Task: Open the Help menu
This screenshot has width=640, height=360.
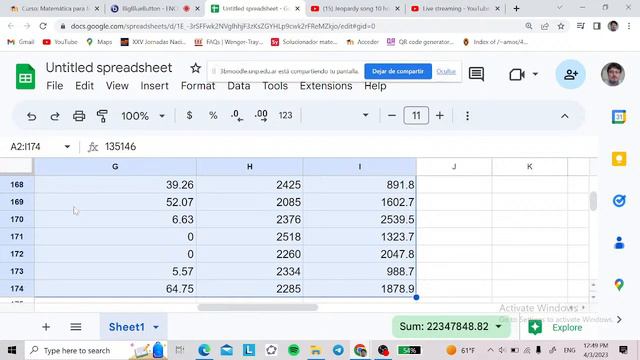Action: [375, 86]
